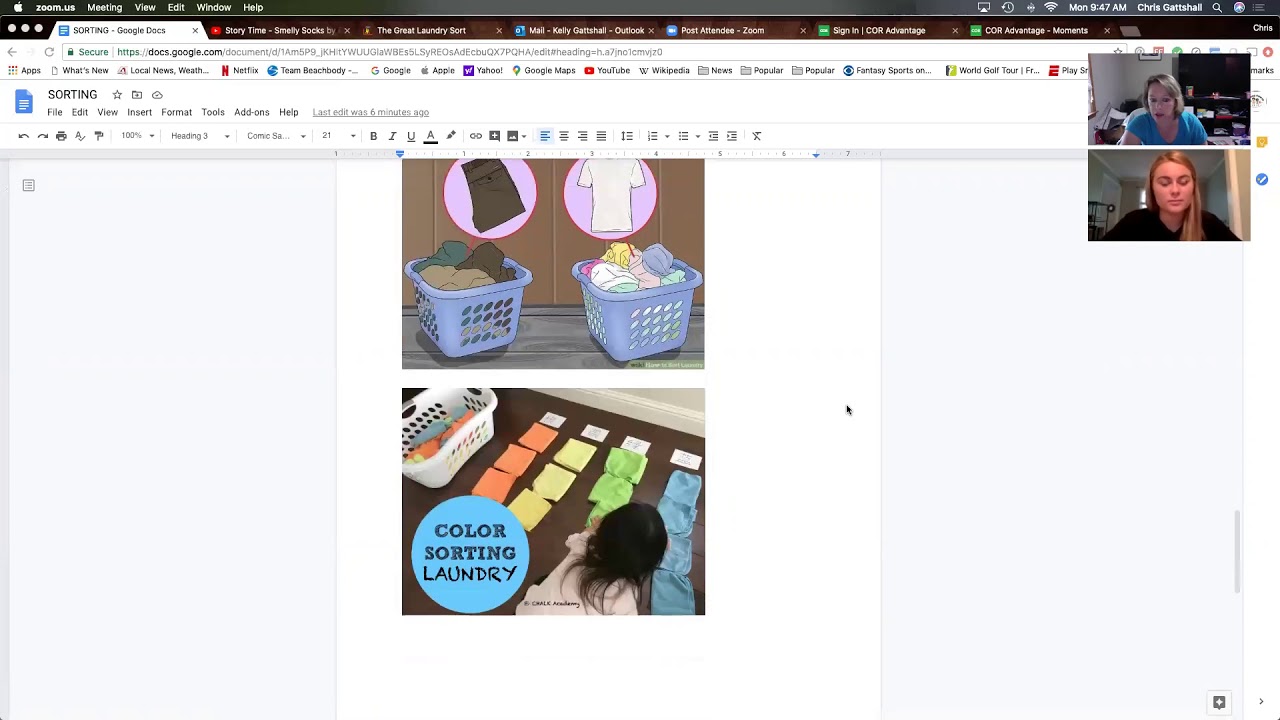Screen dimensions: 1280x720
Task: Print the SORTING document
Action: click(61, 136)
